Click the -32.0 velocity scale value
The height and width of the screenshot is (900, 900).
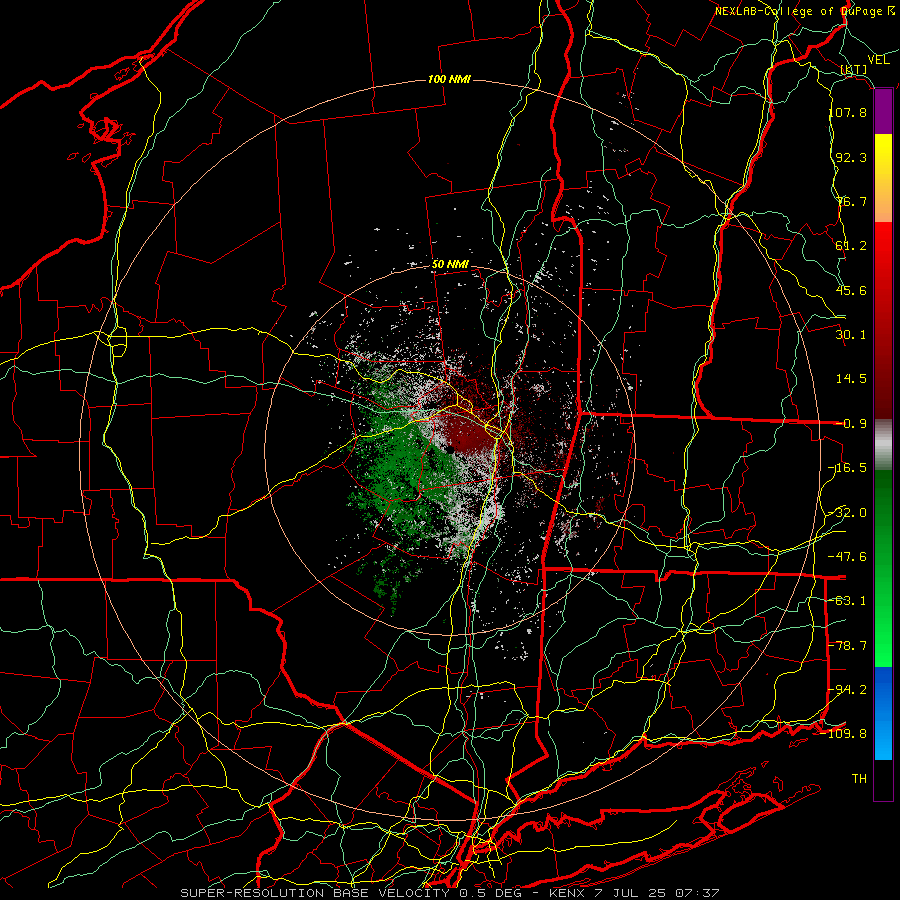point(848,513)
